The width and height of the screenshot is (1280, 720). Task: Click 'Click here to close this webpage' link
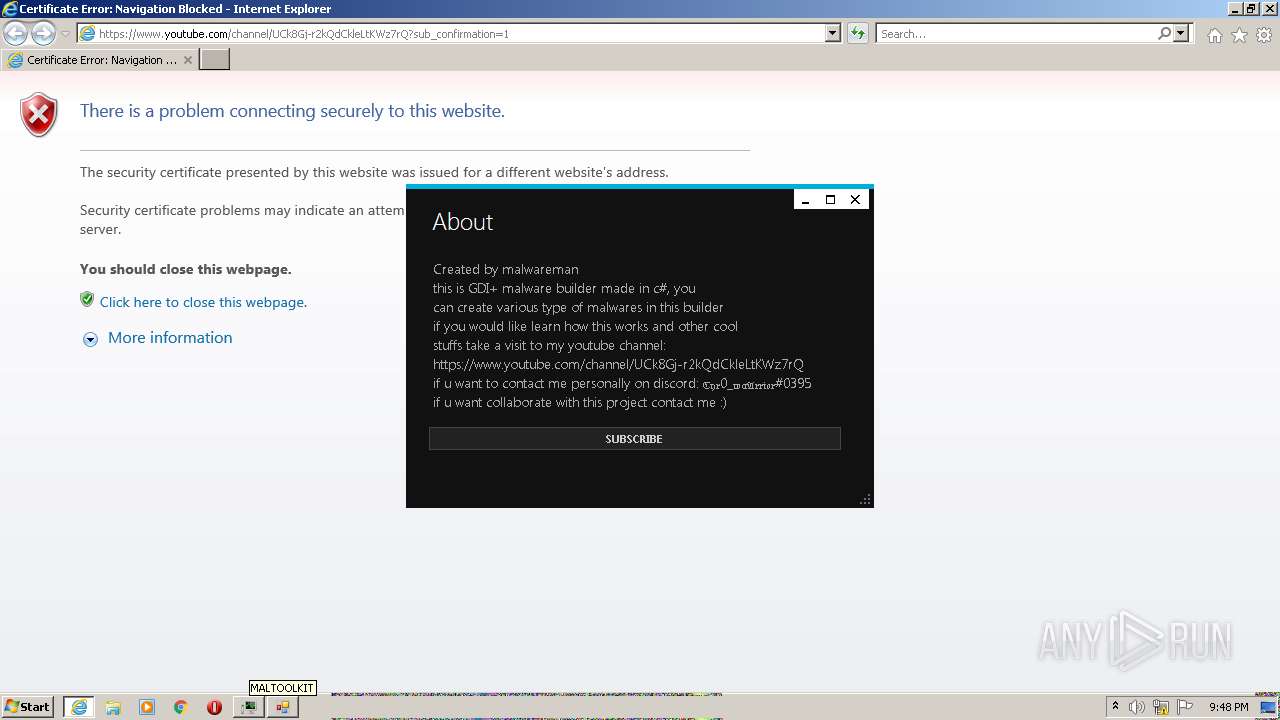pyautogui.click(x=203, y=302)
